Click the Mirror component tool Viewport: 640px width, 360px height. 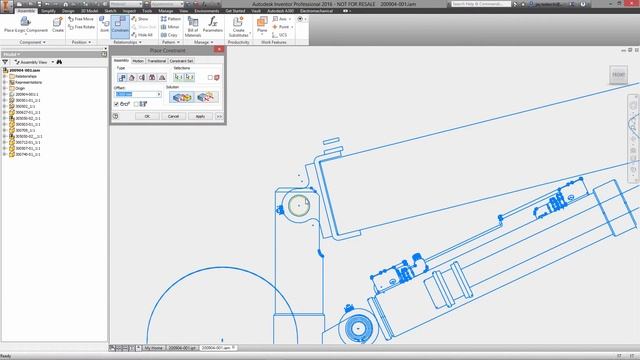[x=170, y=27]
